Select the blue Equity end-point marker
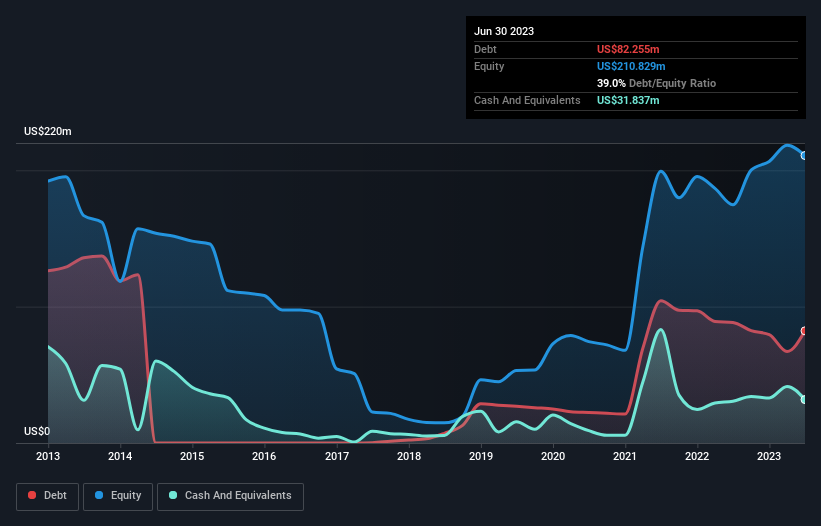Screen dimensions: 821x526 tap(804, 156)
